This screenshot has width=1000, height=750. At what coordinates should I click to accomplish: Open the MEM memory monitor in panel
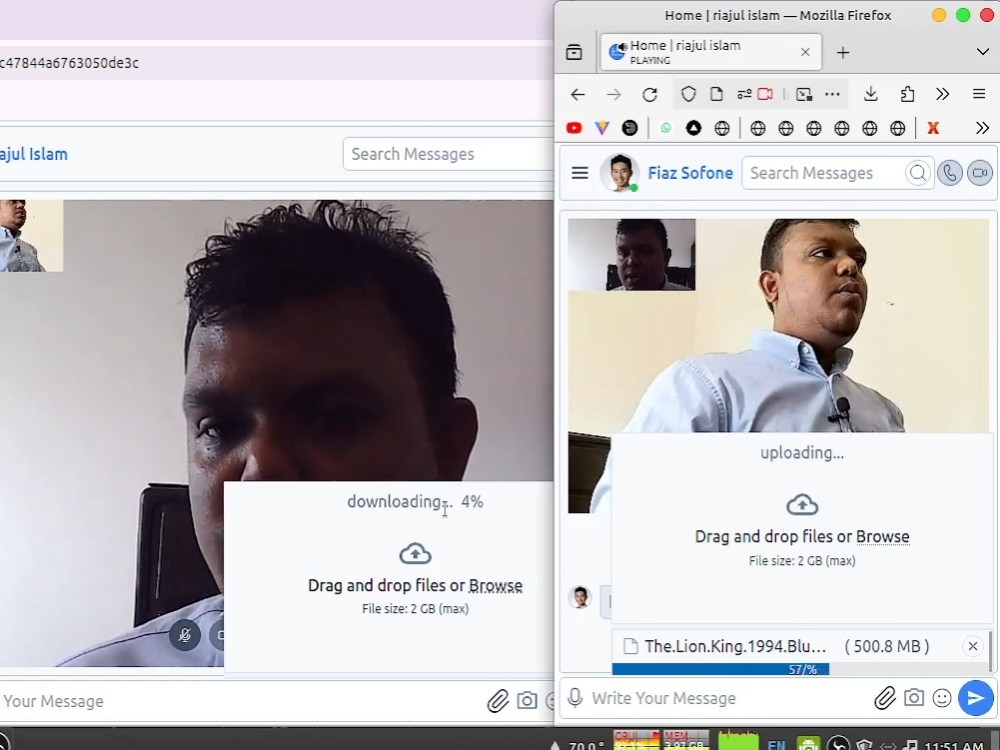(x=686, y=740)
